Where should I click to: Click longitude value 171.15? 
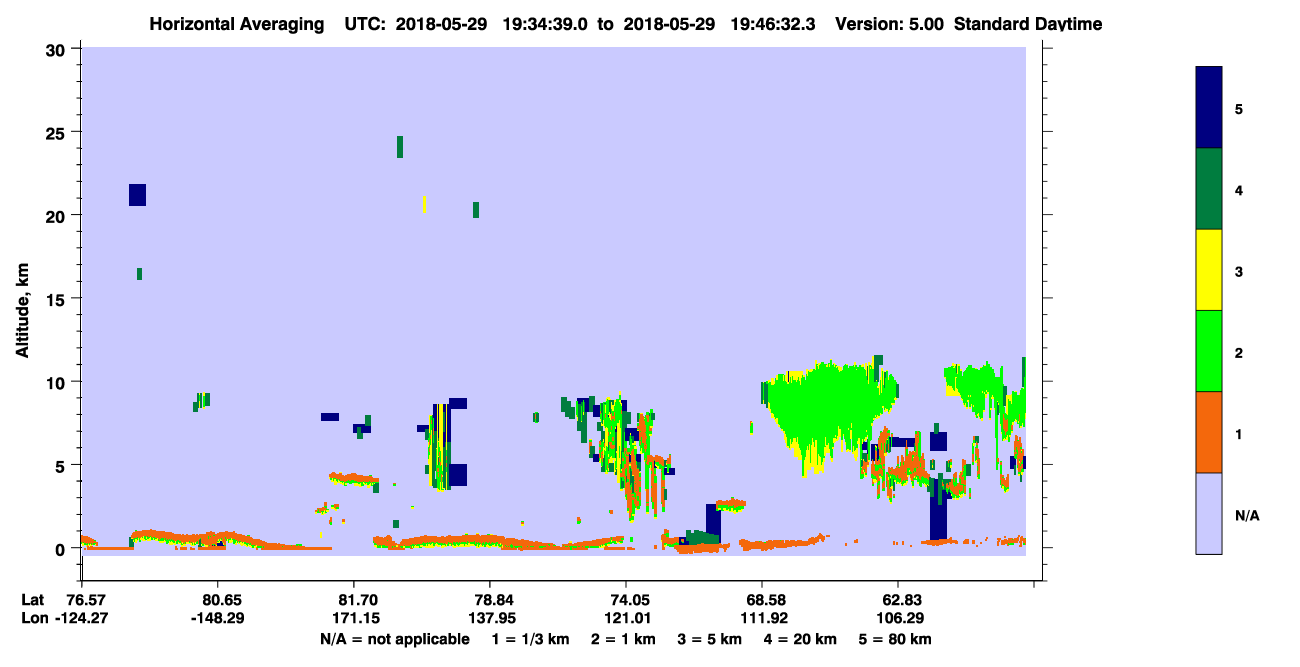(354, 617)
